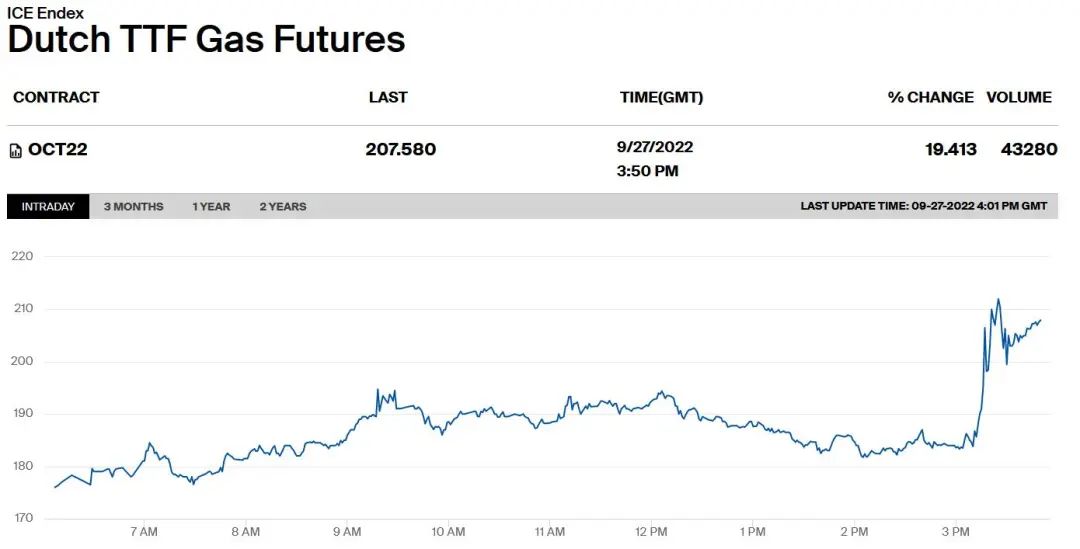Click the TIME(GMT) column header
Viewport: 1080px width, 549px height.
click(x=661, y=97)
